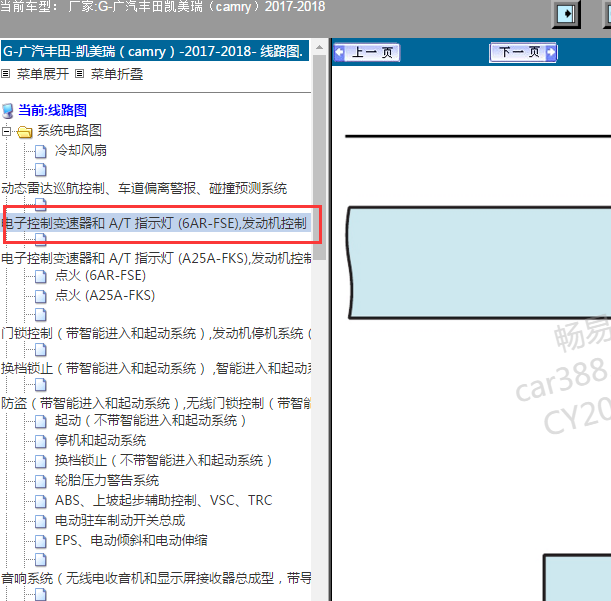Open 换档锁止（带智能进入和起动系统） entry
Image resolution: width=611 pixels, height=601 pixels.
(156, 368)
